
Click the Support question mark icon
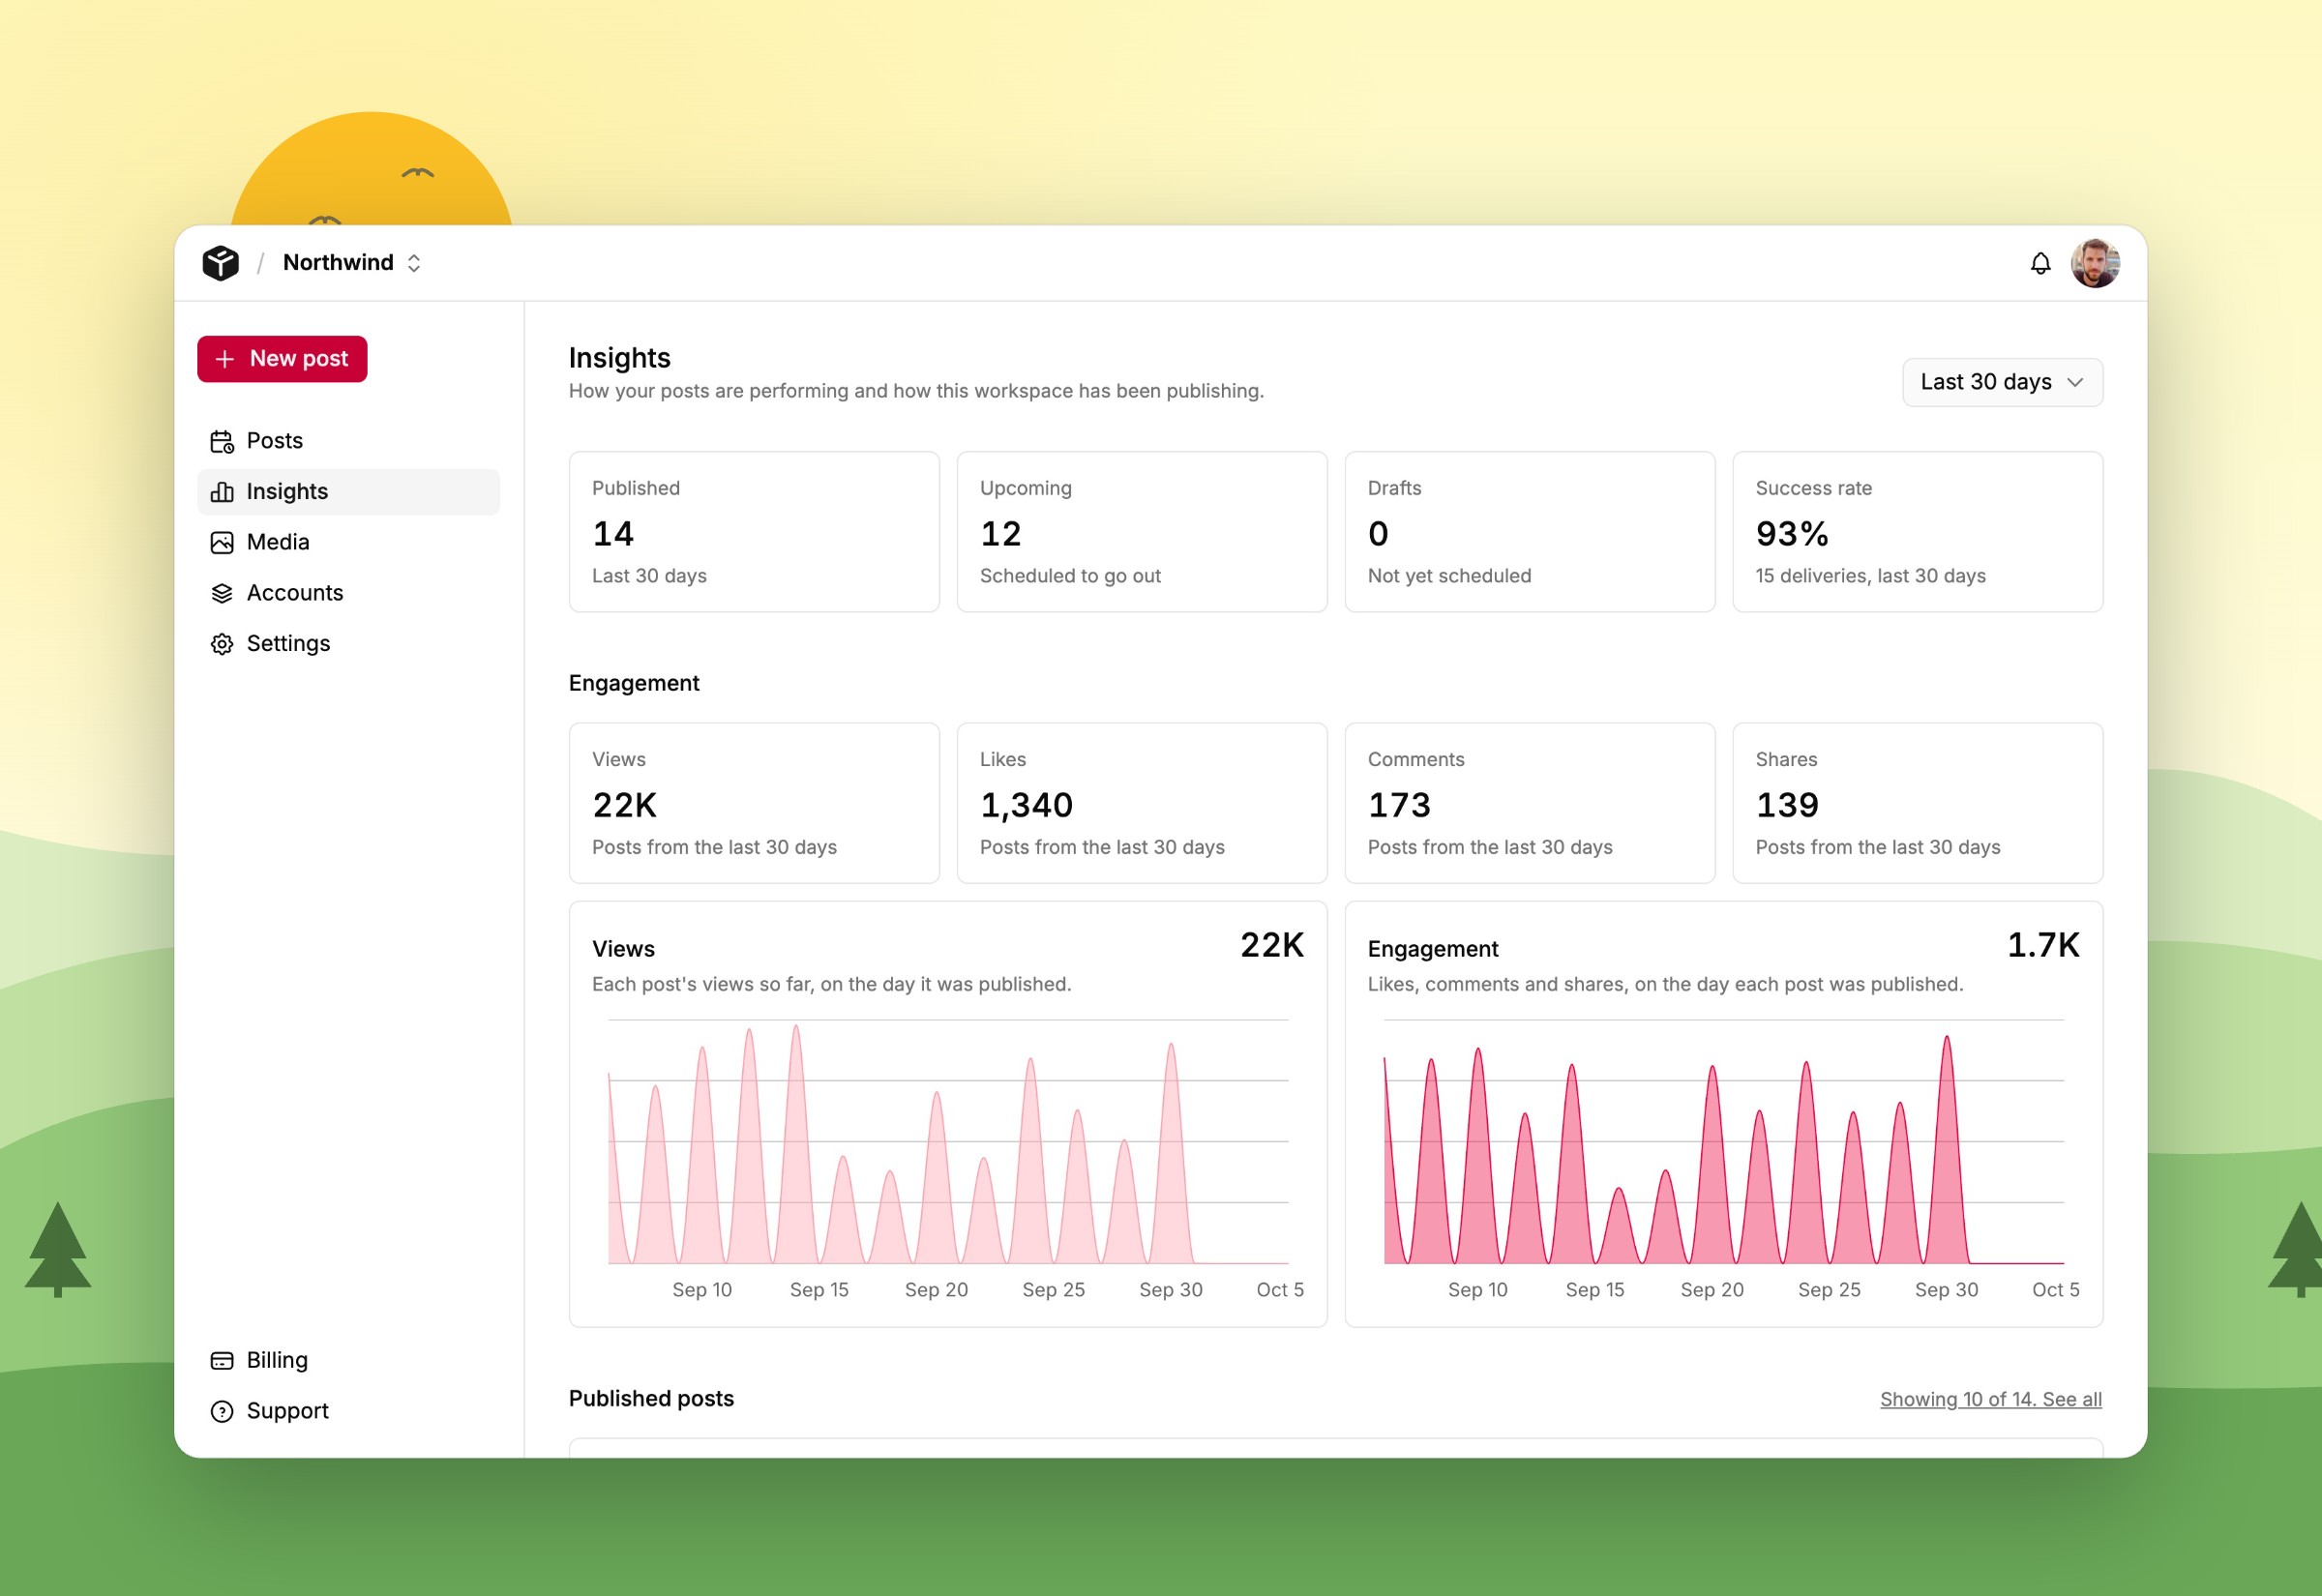(x=222, y=1411)
